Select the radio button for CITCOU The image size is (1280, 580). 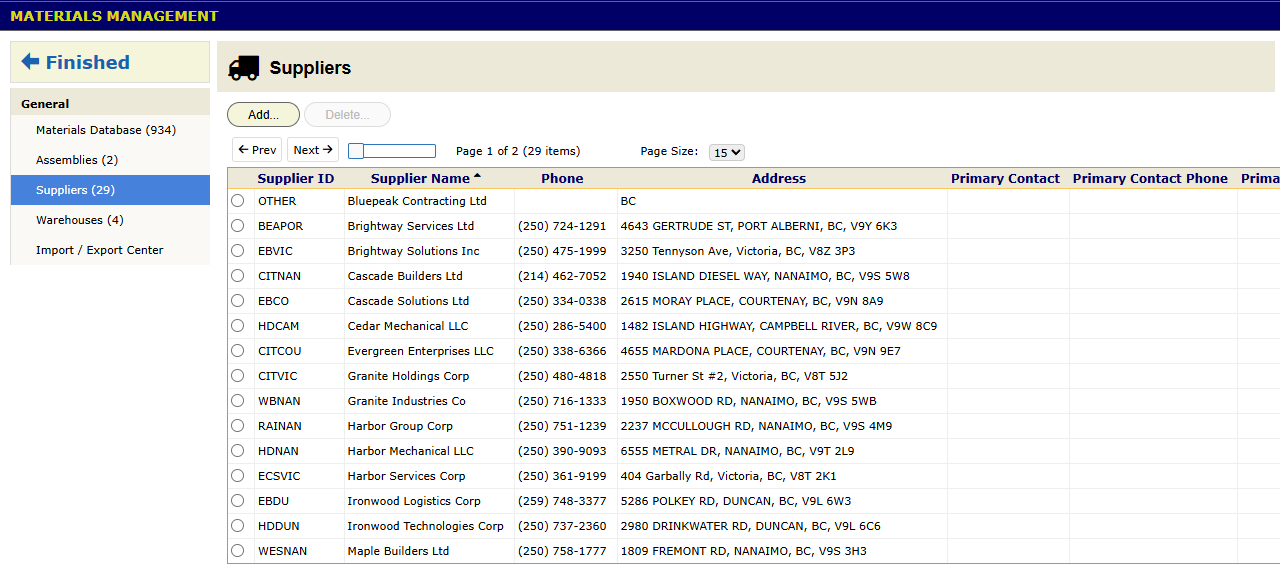[x=237, y=351]
